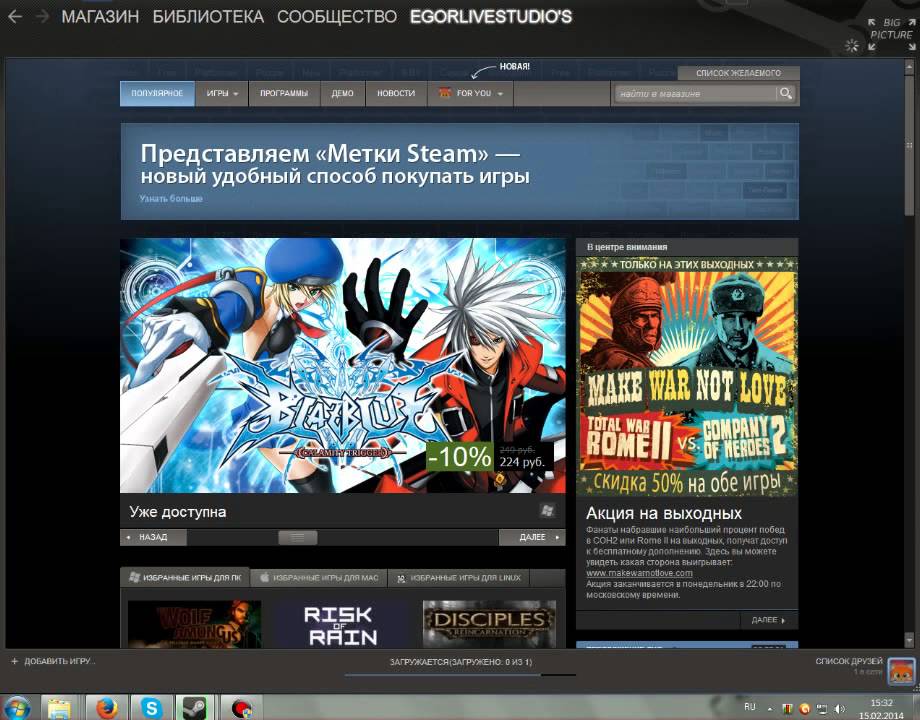Open the Windows Start menu
The width and height of the screenshot is (920, 720).
16,708
